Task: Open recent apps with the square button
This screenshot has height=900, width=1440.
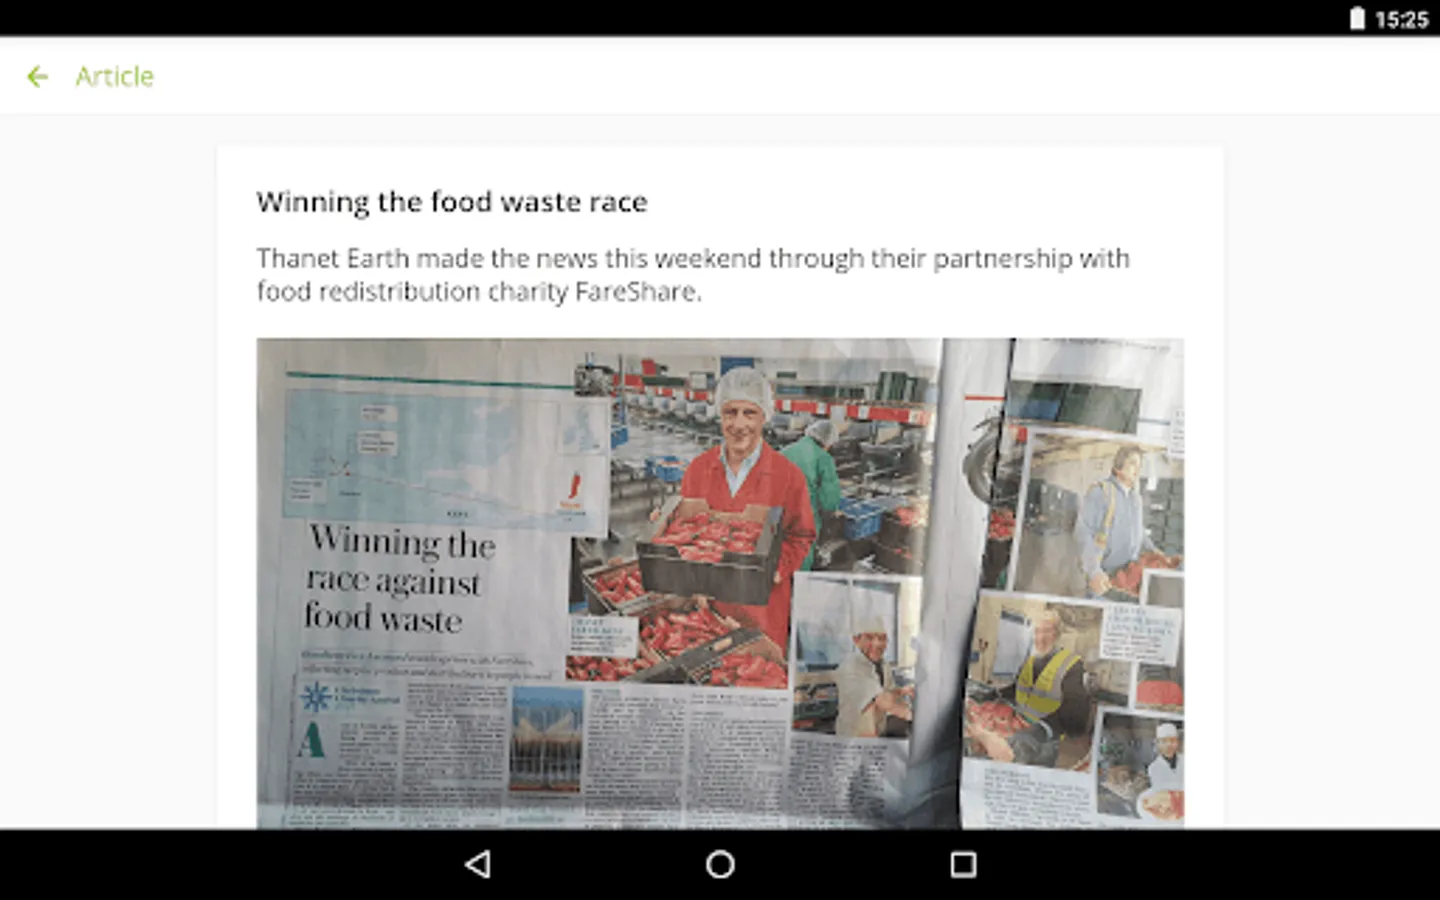Action: coord(963,864)
